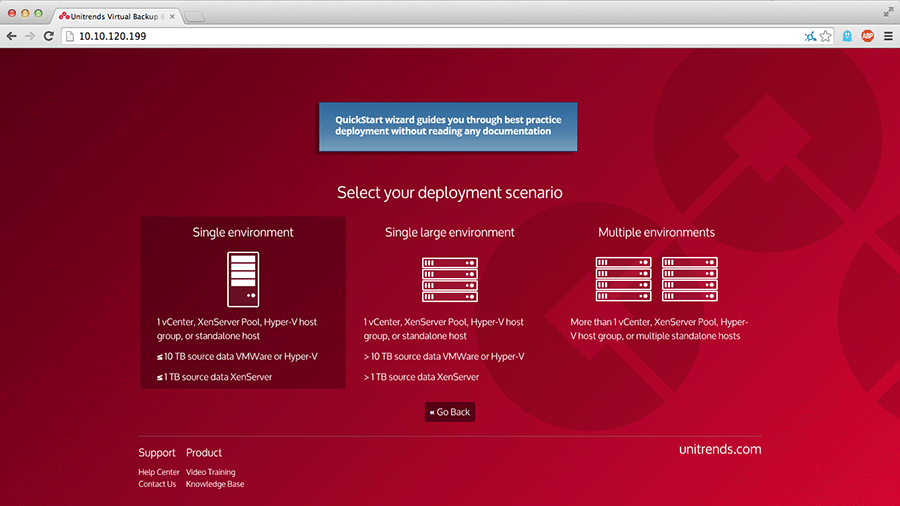Screen dimensions: 900x506
Task: Open the Adblock Plus extension icon
Action: coord(867,36)
